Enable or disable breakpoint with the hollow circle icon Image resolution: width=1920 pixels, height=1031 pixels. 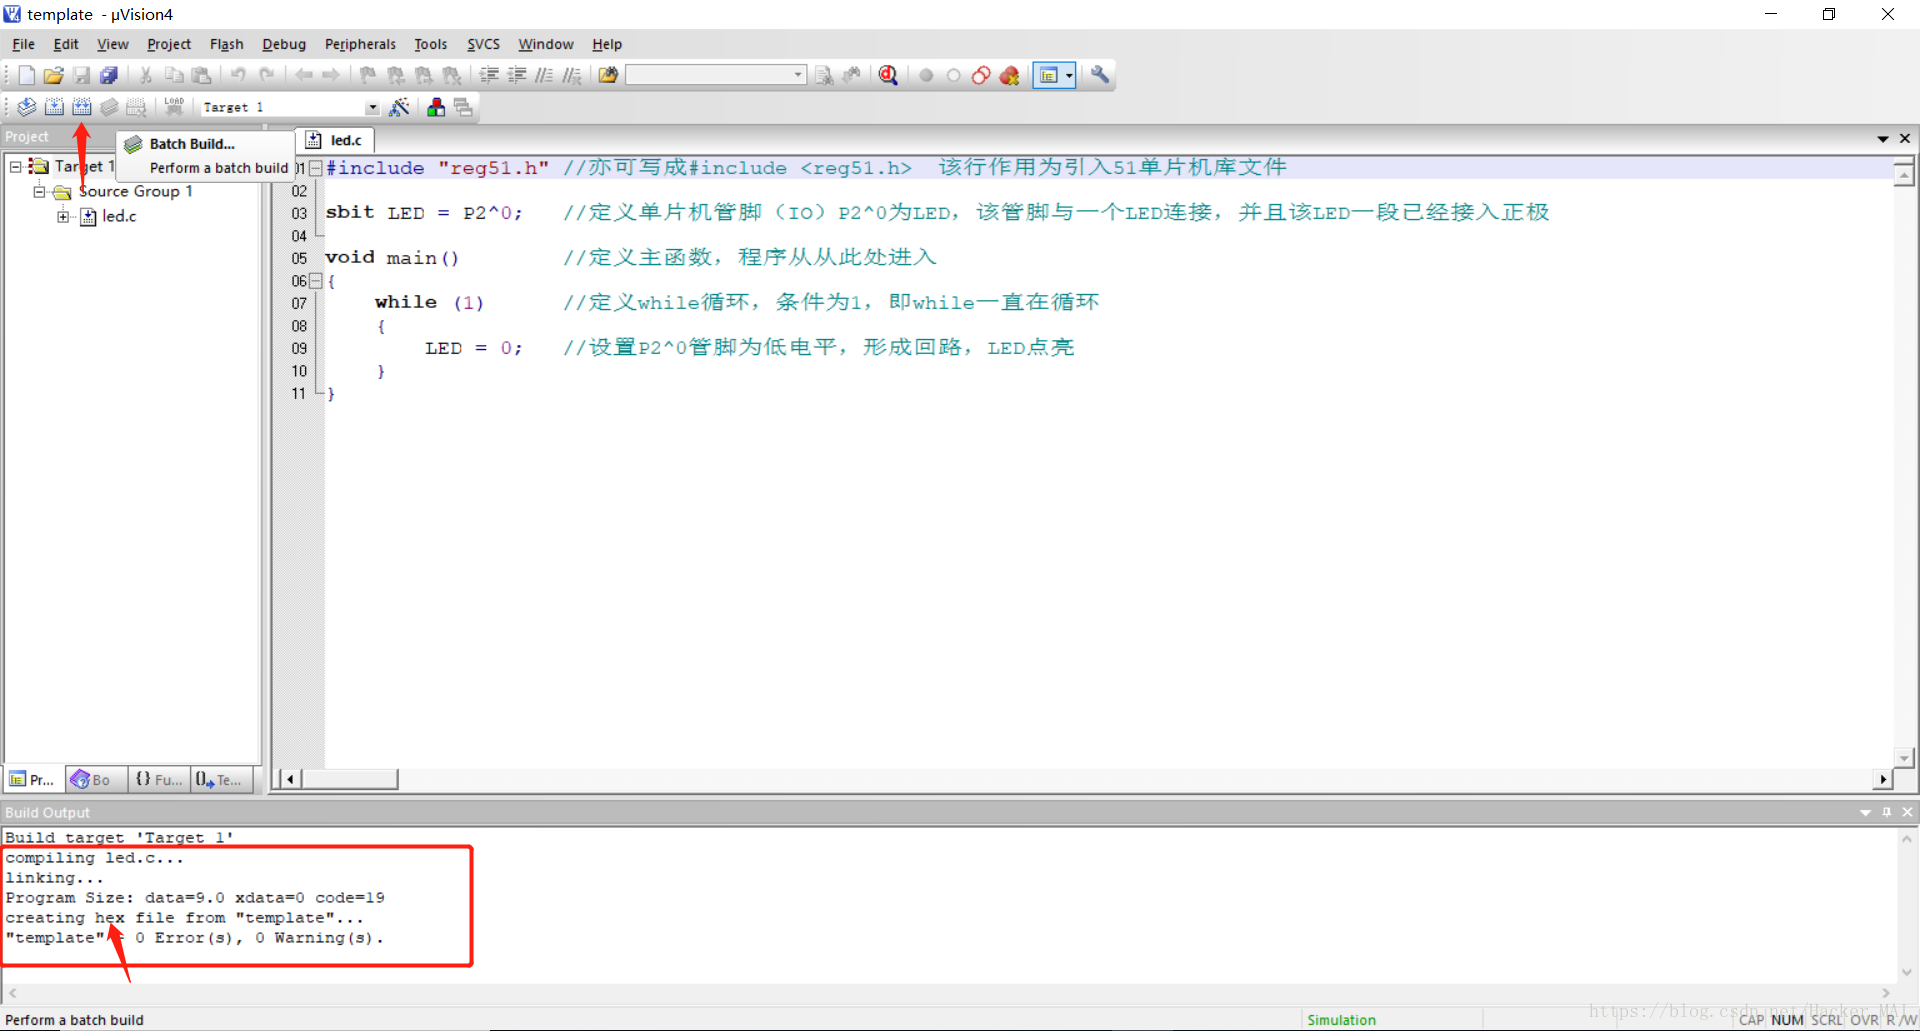[954, 75]
